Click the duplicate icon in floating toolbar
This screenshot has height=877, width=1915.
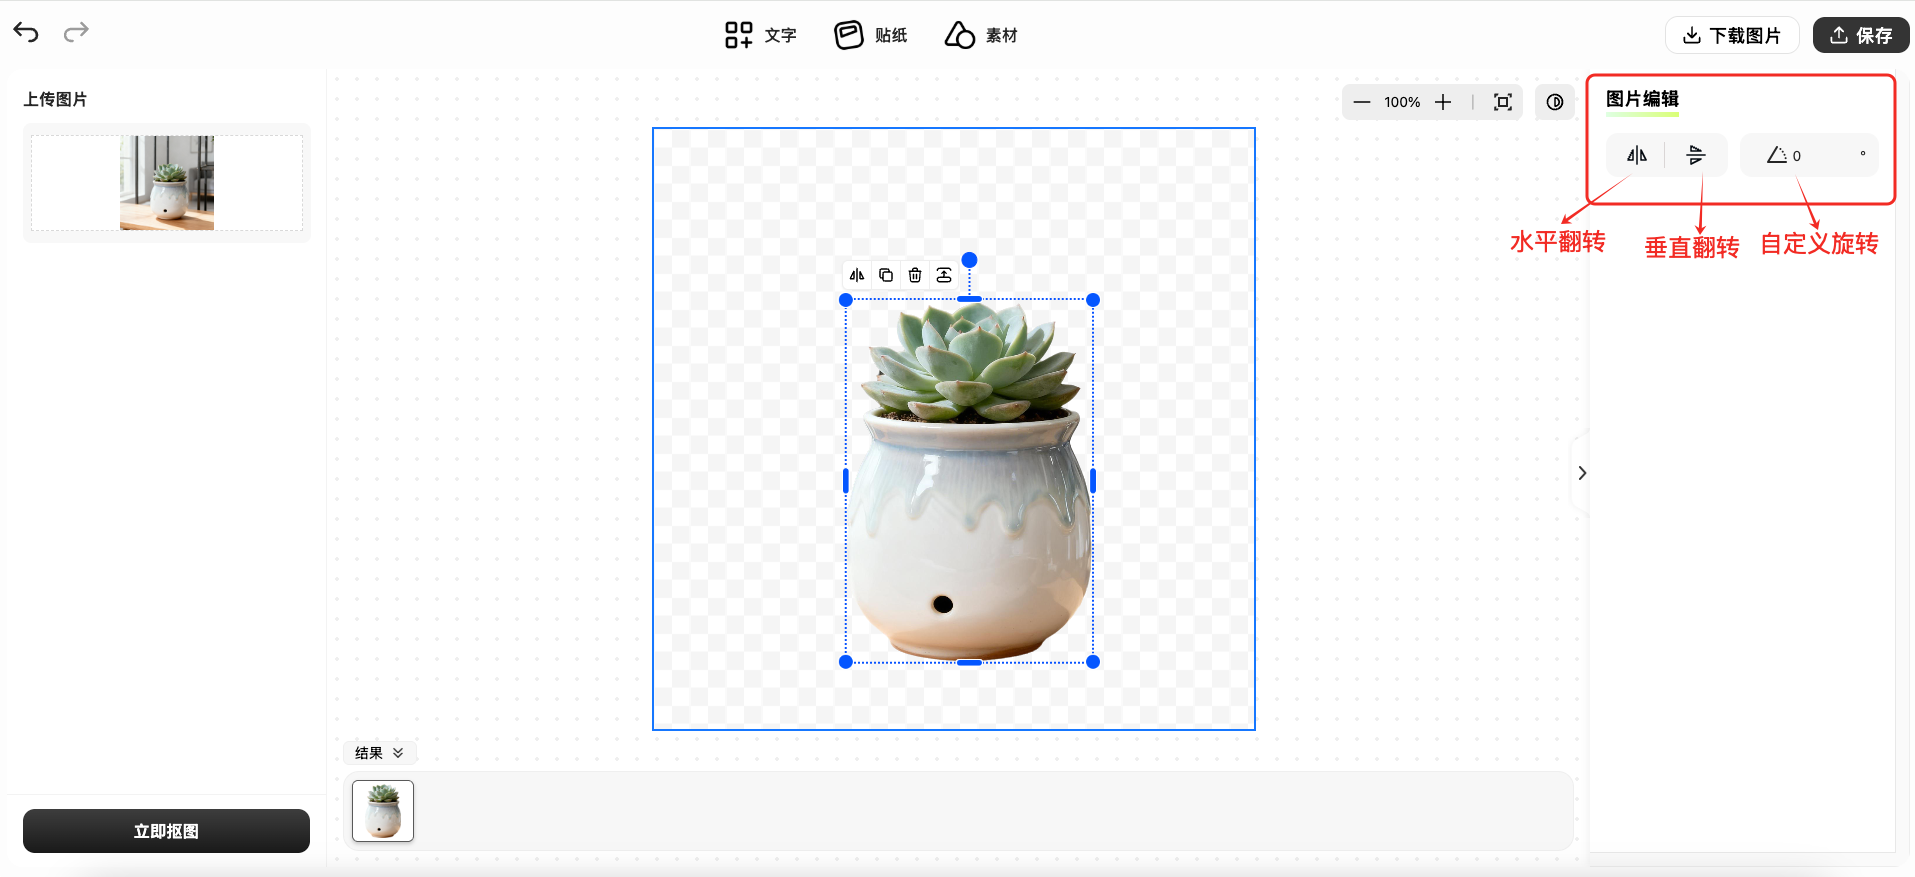coord(886,275)
